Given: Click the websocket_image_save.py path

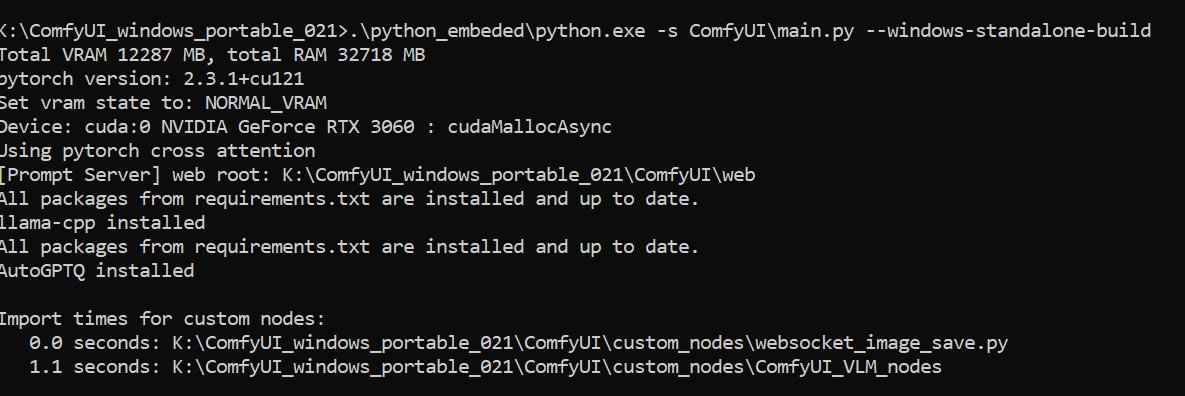Looking at the screenshot, I should [590, 342].
